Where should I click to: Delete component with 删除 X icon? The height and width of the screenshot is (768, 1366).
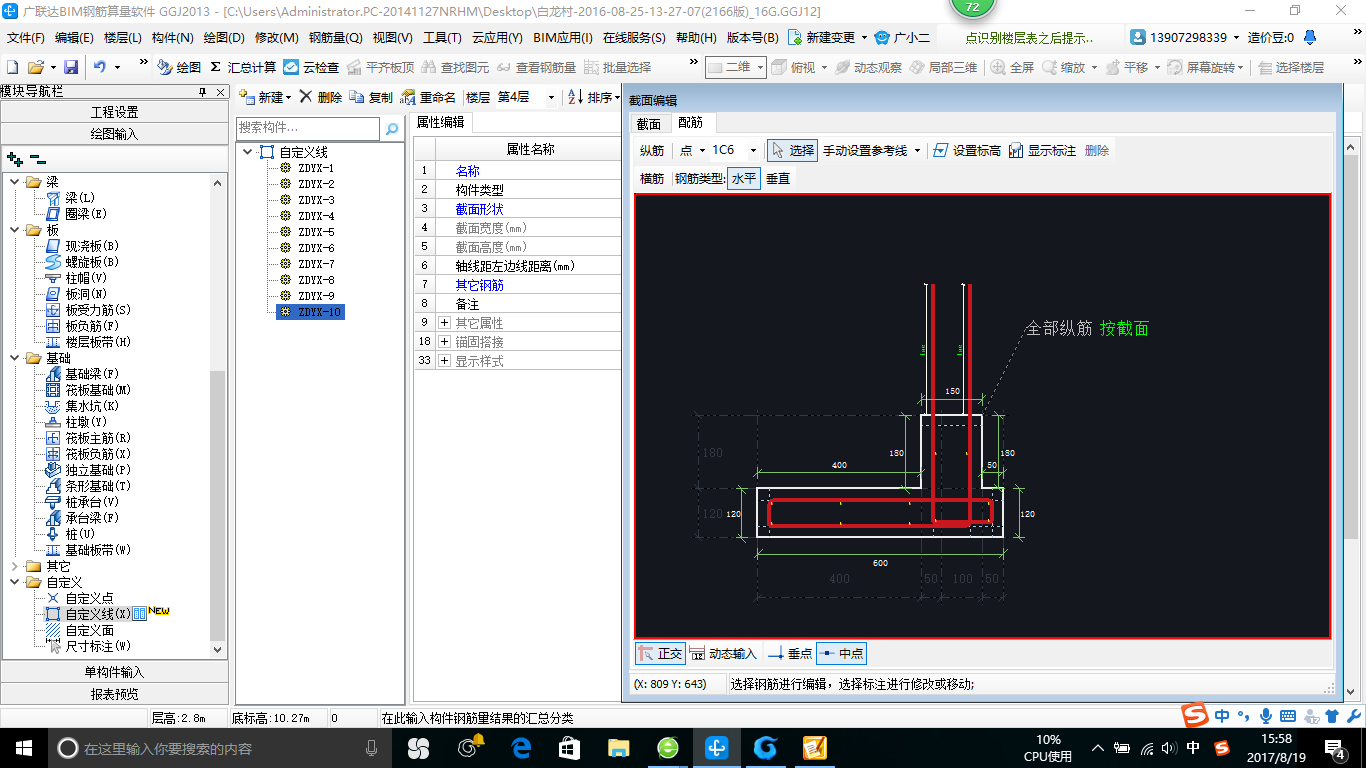click(x=321, y=97)
